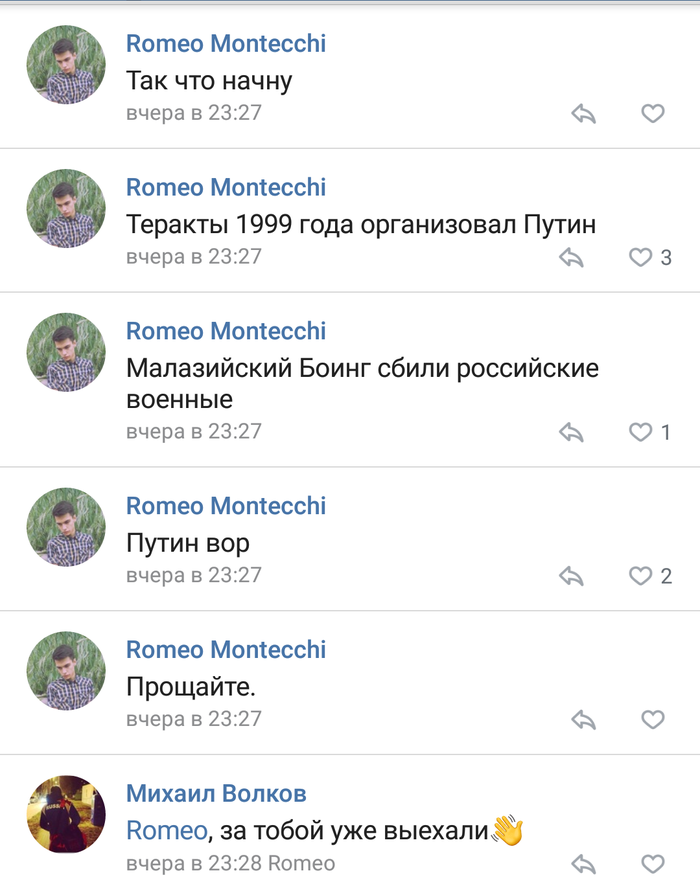This screenshot has height=895, width=700.
Task: Click Romeo Montecchi name above "Малазийский Боинг"
Action: point(226,331)
